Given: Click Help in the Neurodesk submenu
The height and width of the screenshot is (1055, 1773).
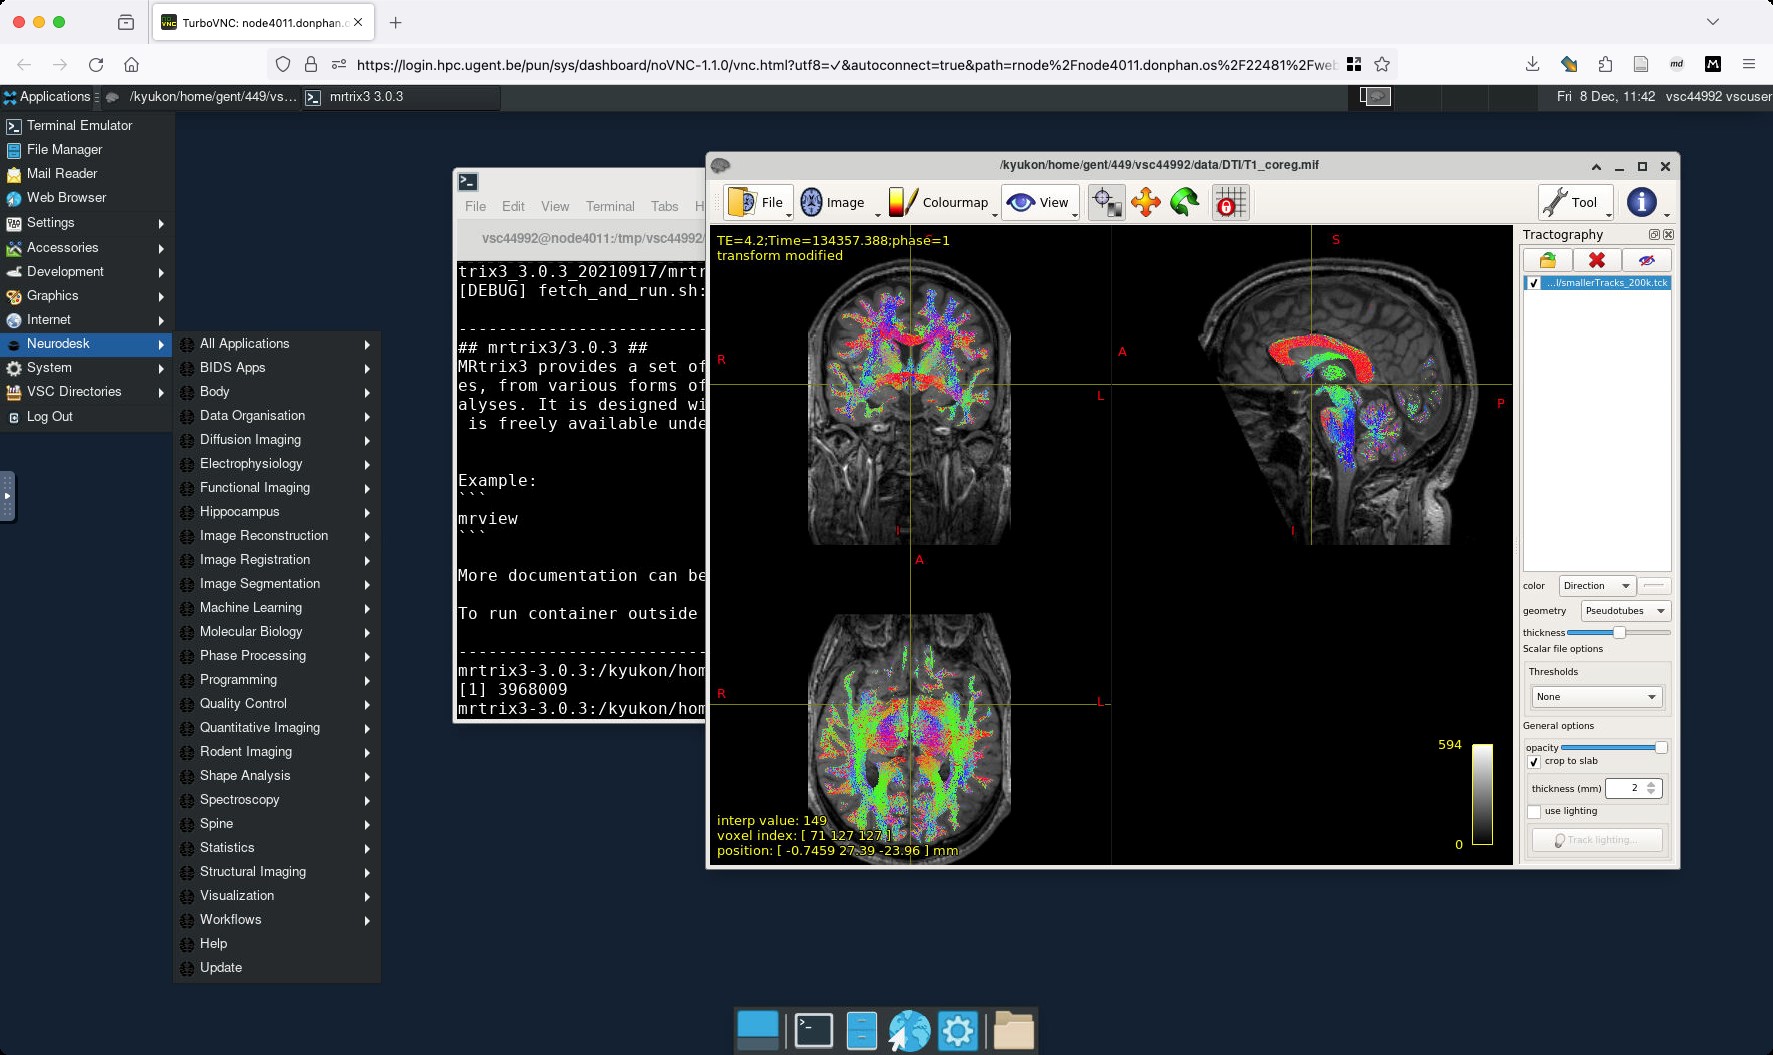Looking at the screenshot, I should tap(277, 944).
